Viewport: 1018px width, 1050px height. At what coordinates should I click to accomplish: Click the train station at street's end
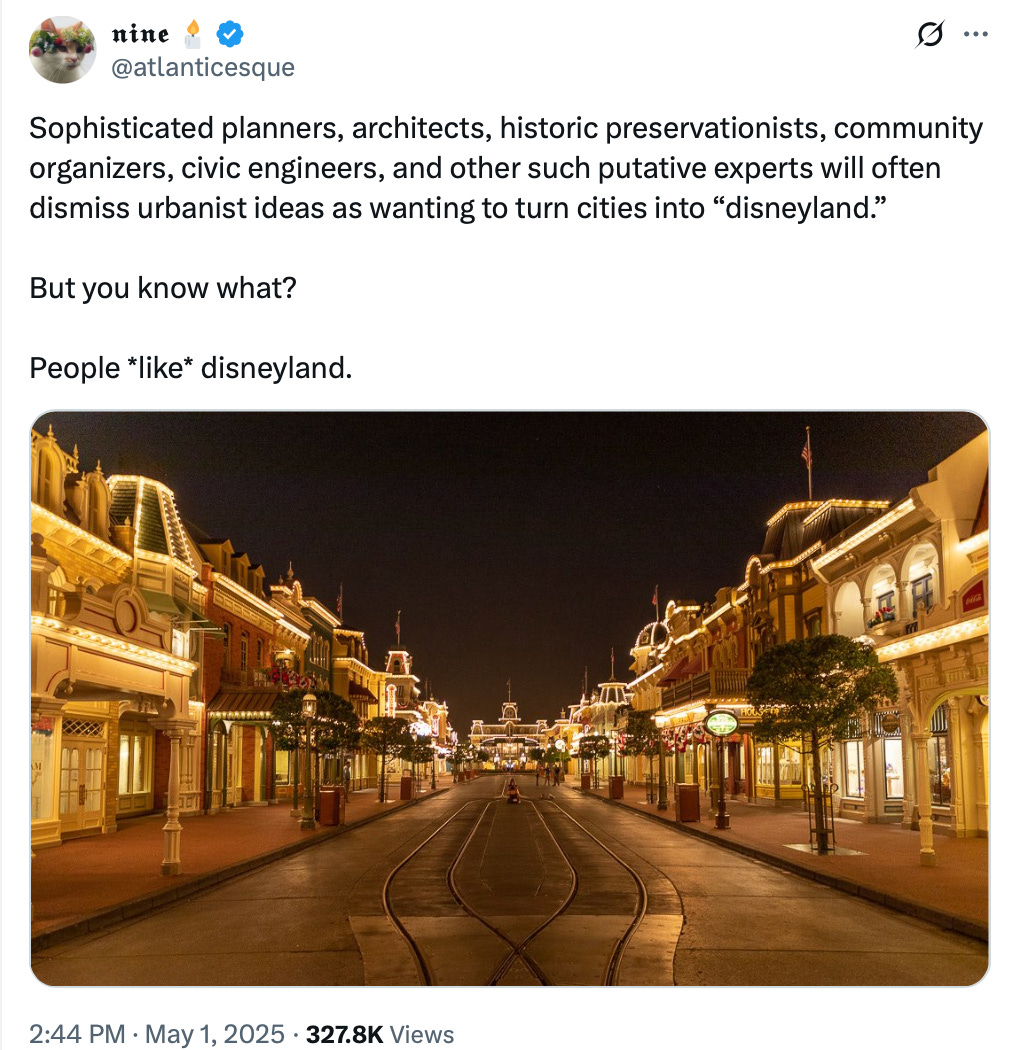point(509,731)
